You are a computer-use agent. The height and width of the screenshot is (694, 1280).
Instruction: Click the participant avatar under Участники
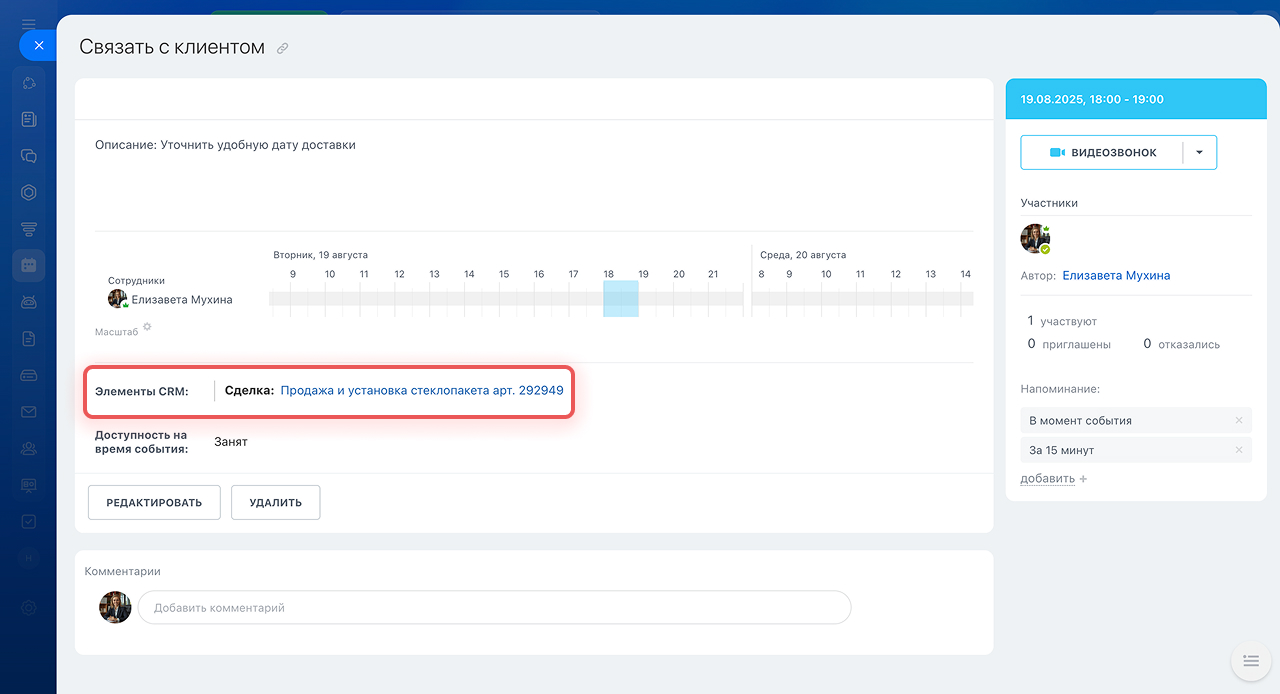tap(1035, 239)
